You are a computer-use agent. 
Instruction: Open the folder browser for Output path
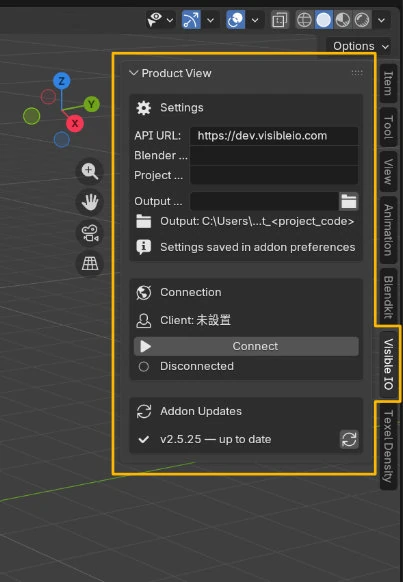click(349, 201)
